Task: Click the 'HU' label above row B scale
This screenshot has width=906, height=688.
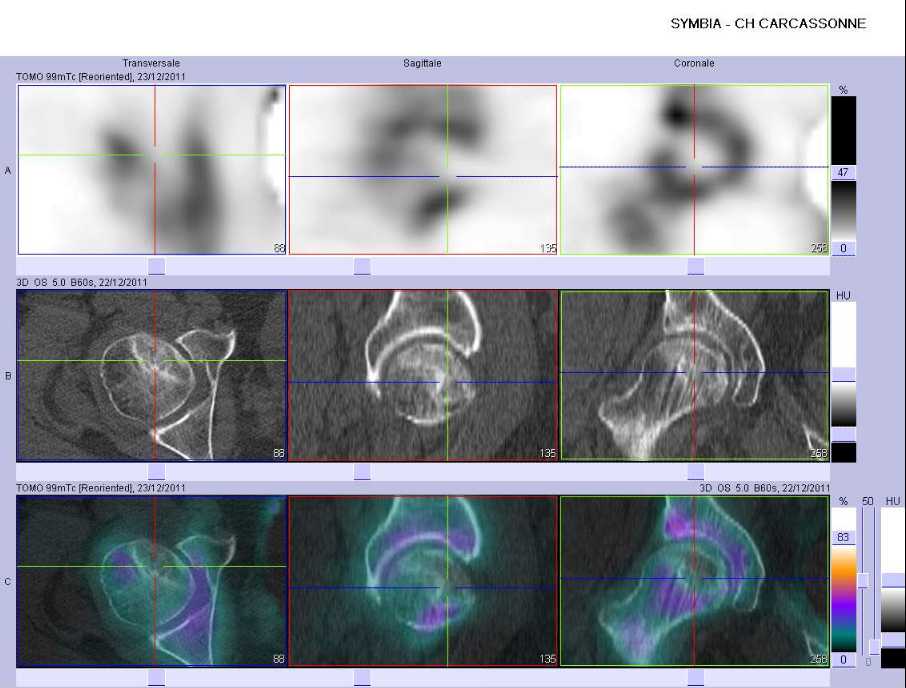Action: [843, 296]
